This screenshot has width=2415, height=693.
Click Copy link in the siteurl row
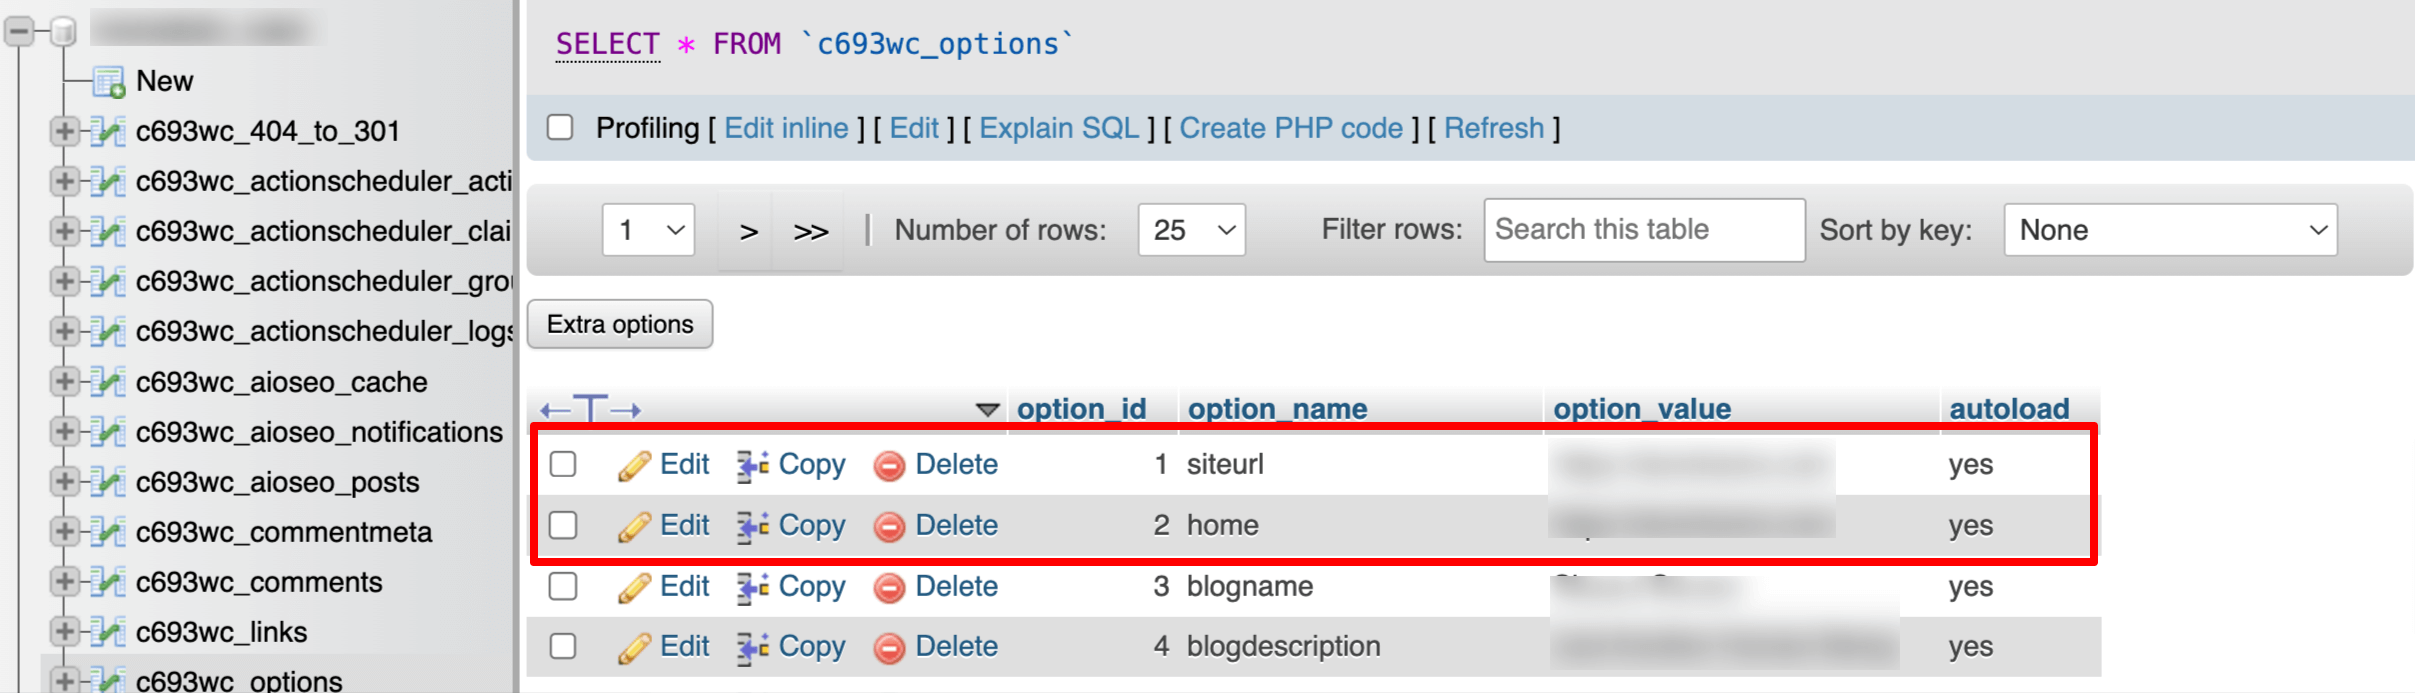coord(811,464)
